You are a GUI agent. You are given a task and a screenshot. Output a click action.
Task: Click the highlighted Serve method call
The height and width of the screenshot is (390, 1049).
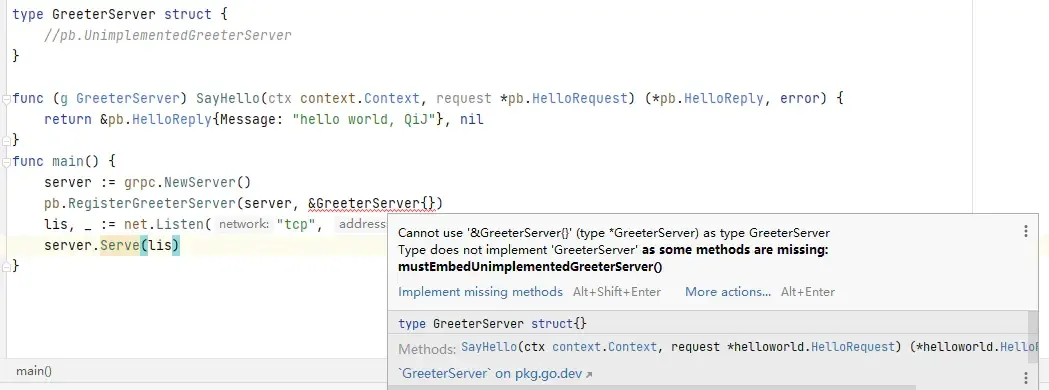coord(120,246)
